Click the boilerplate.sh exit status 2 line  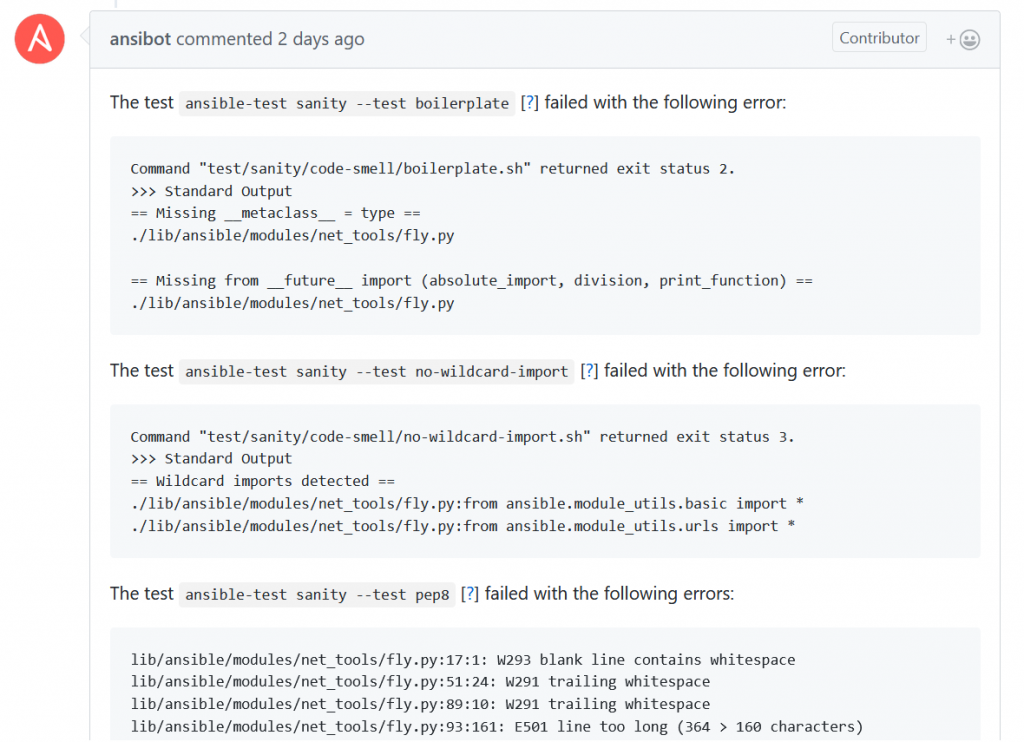tap(432, 169)
